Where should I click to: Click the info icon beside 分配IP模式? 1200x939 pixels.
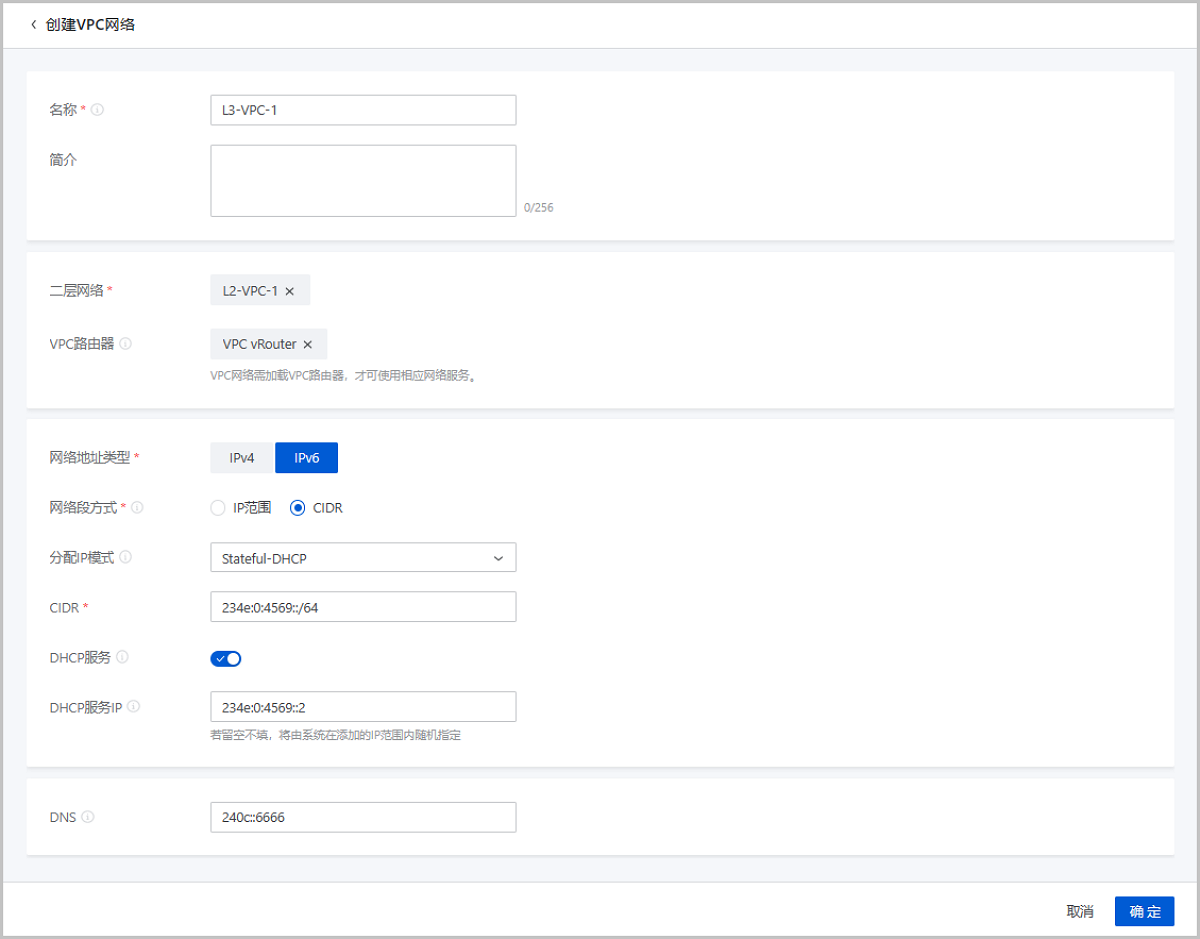pyautogui.click(x=124, y=557)
